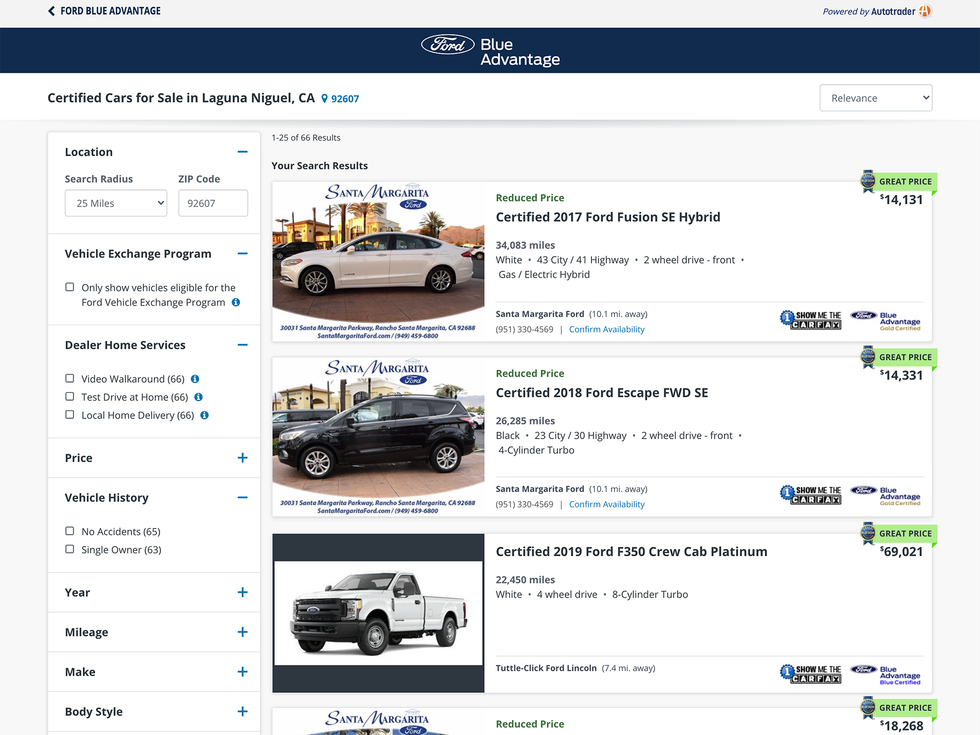Open the 25 Miles search radius dropdown
Viewport: 980px width, 735px height.
click(x=115, y=203)
